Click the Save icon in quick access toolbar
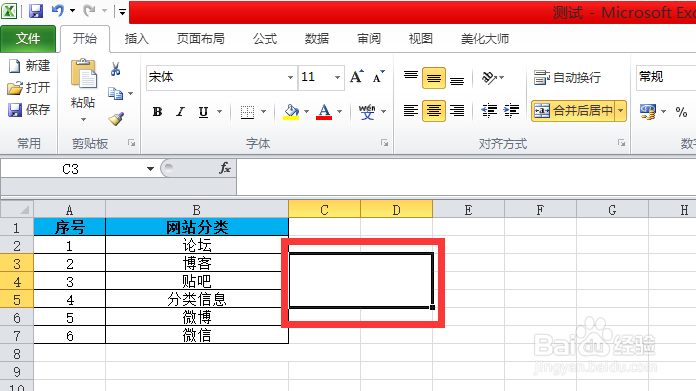This screenshot has height=391, width=696. pyautogui.click(x=36, y=11)
